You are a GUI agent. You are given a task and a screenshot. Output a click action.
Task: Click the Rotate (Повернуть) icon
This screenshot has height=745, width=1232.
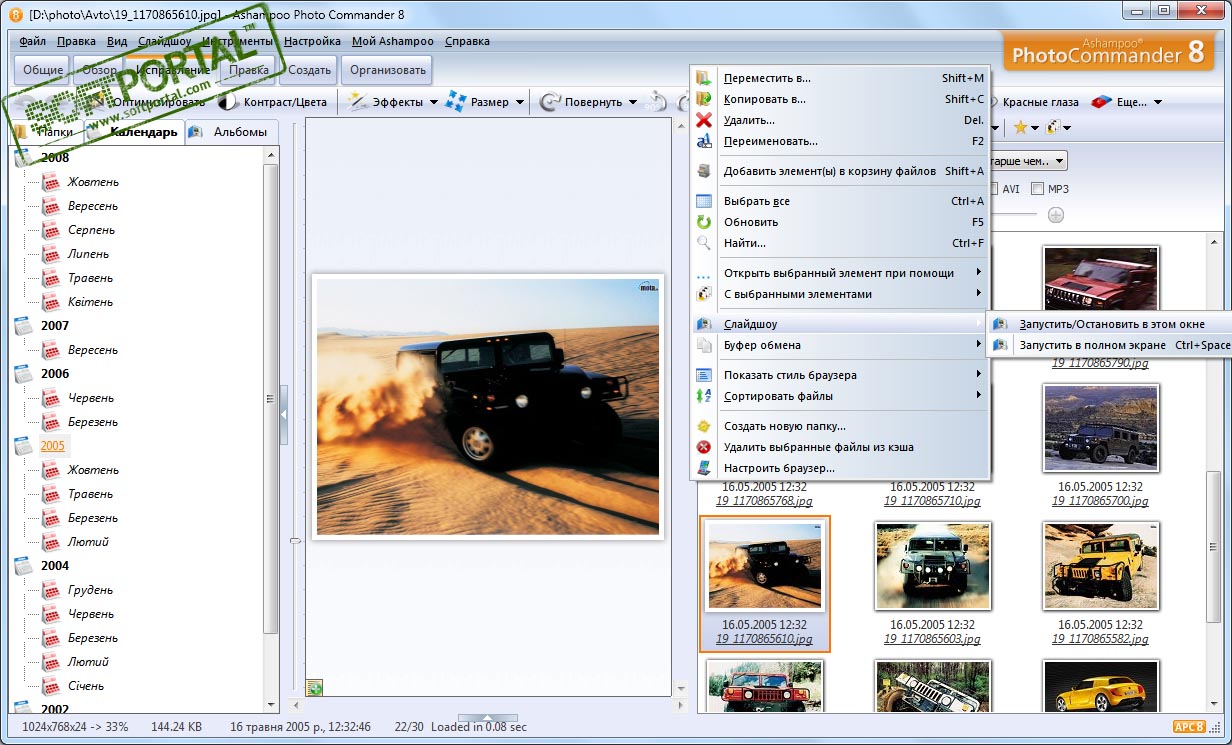550,101
